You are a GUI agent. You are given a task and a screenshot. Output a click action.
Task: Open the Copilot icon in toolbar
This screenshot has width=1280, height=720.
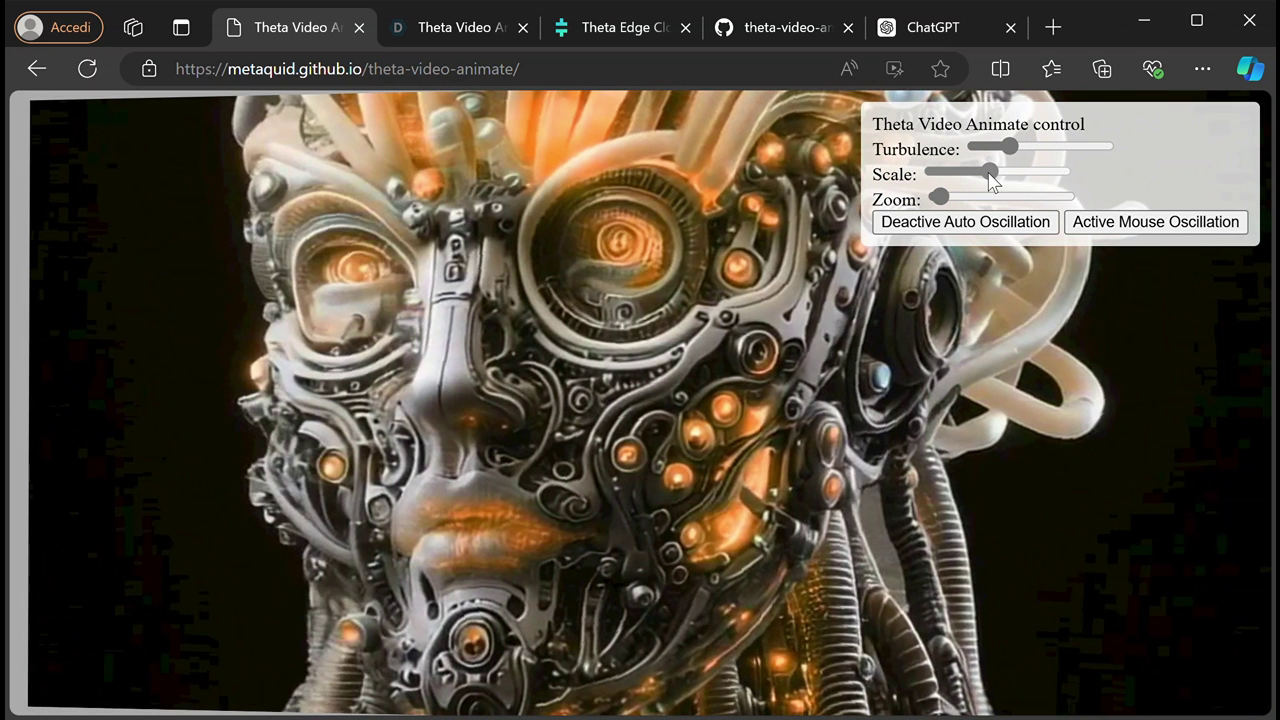[x=1250, y=69]
